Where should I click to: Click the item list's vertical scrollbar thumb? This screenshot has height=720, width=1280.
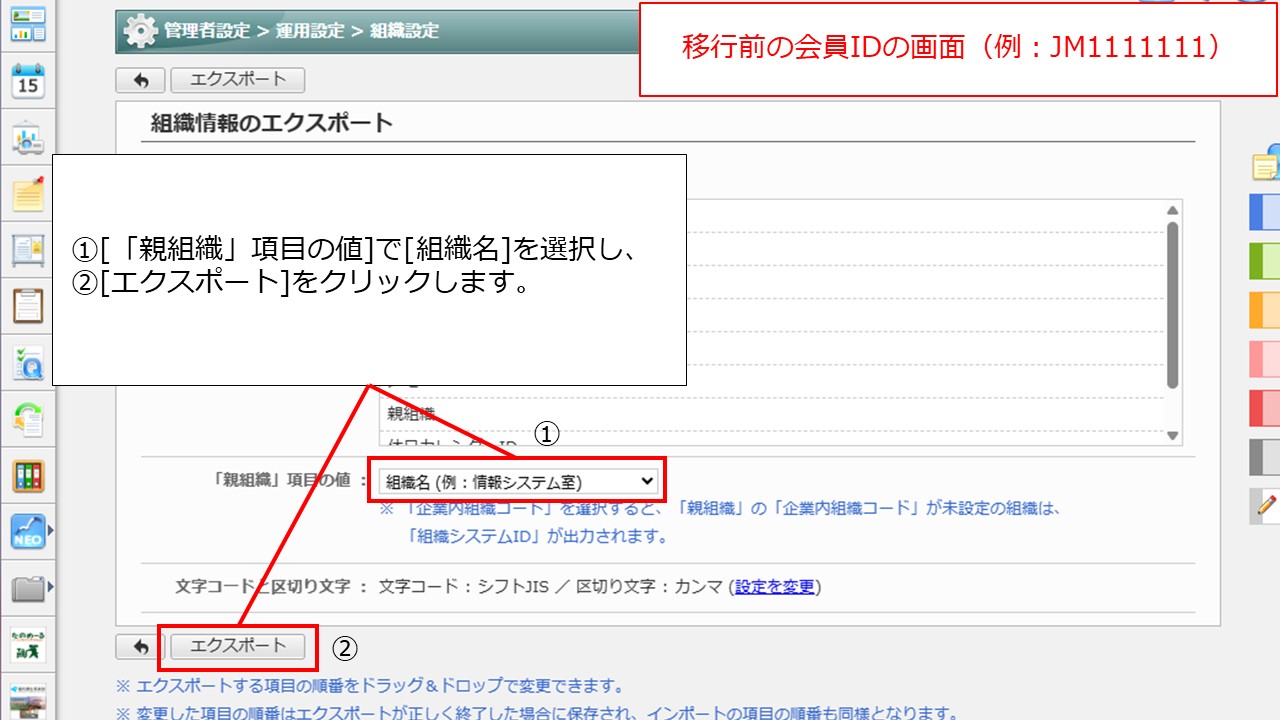click(x=1173, y=305)
